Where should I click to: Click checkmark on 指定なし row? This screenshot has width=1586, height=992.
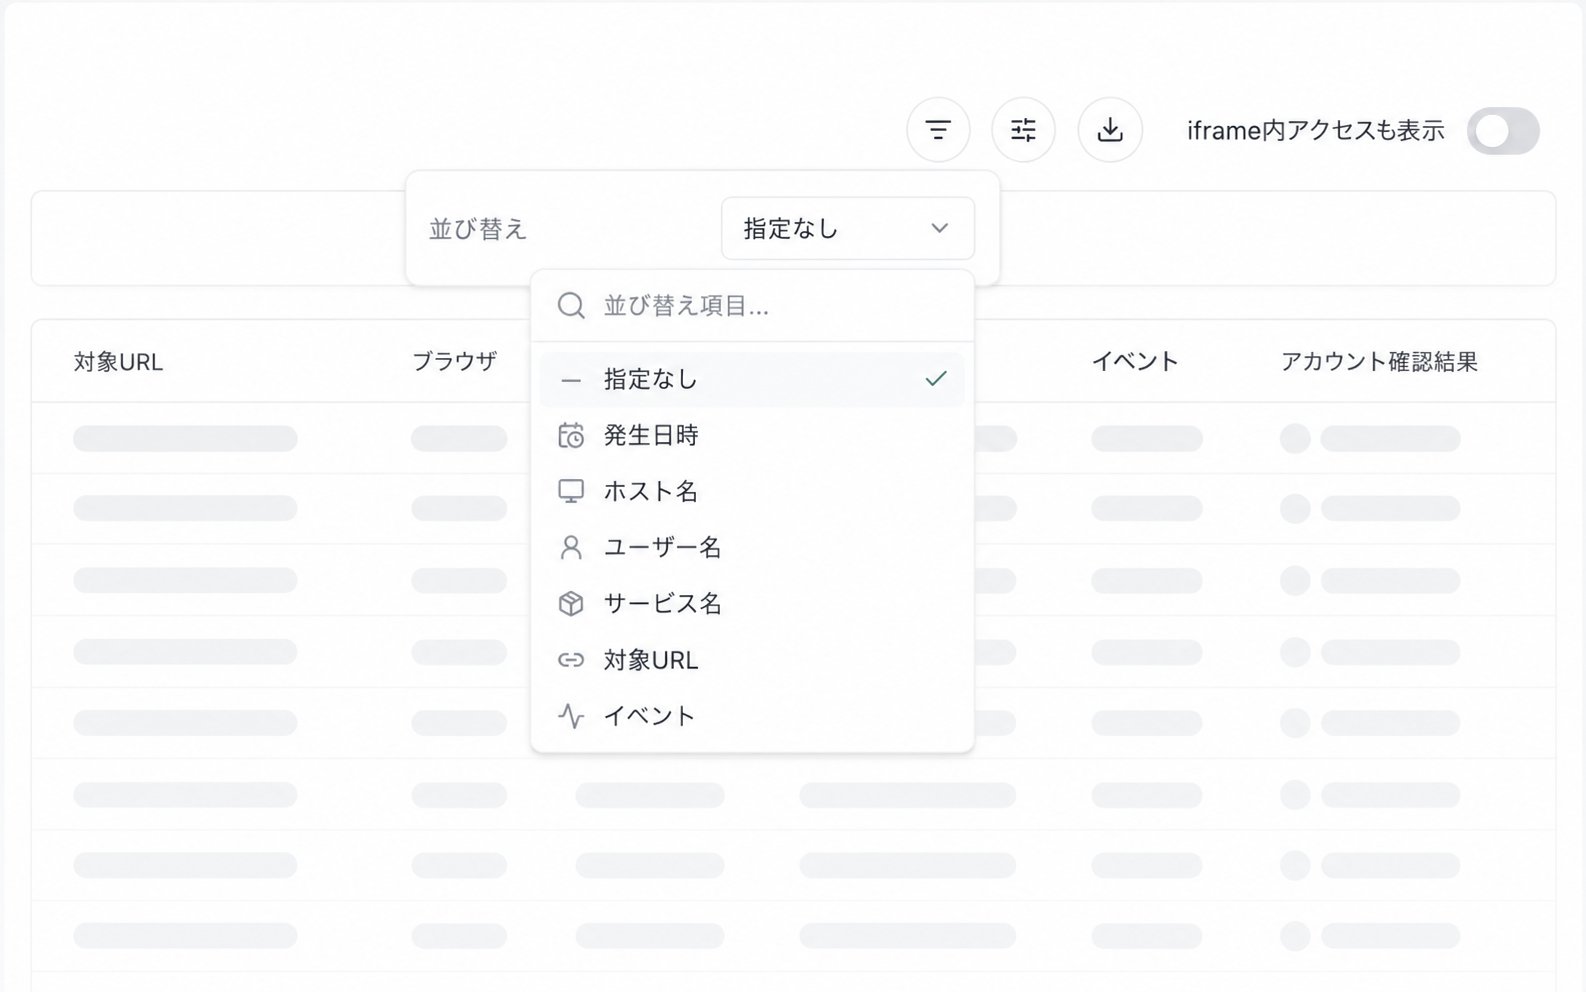tap(936, 379)
